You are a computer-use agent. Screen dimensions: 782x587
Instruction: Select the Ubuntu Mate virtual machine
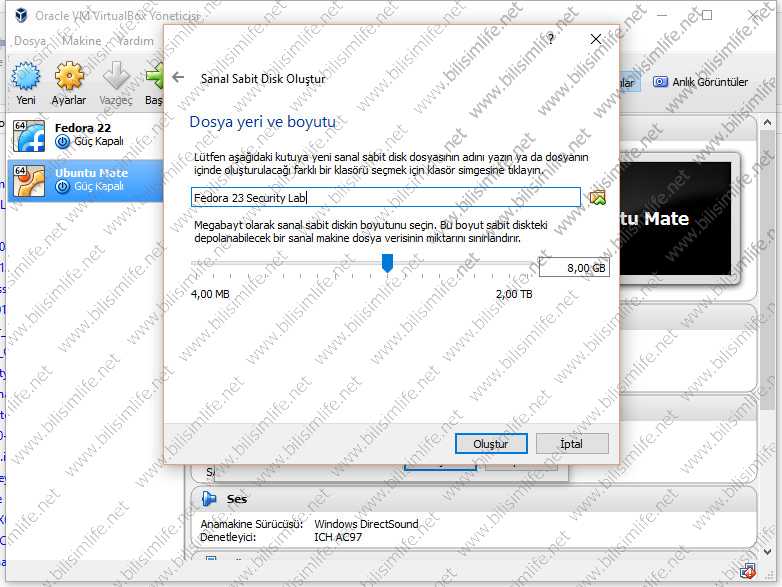[x=85, y=180]
